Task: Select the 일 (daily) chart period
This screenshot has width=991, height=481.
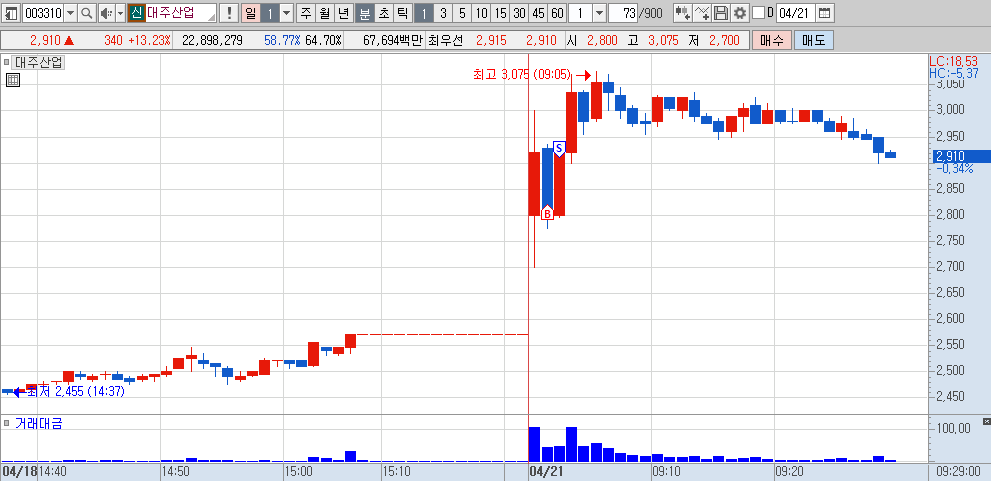Action: tap(251, 13)
